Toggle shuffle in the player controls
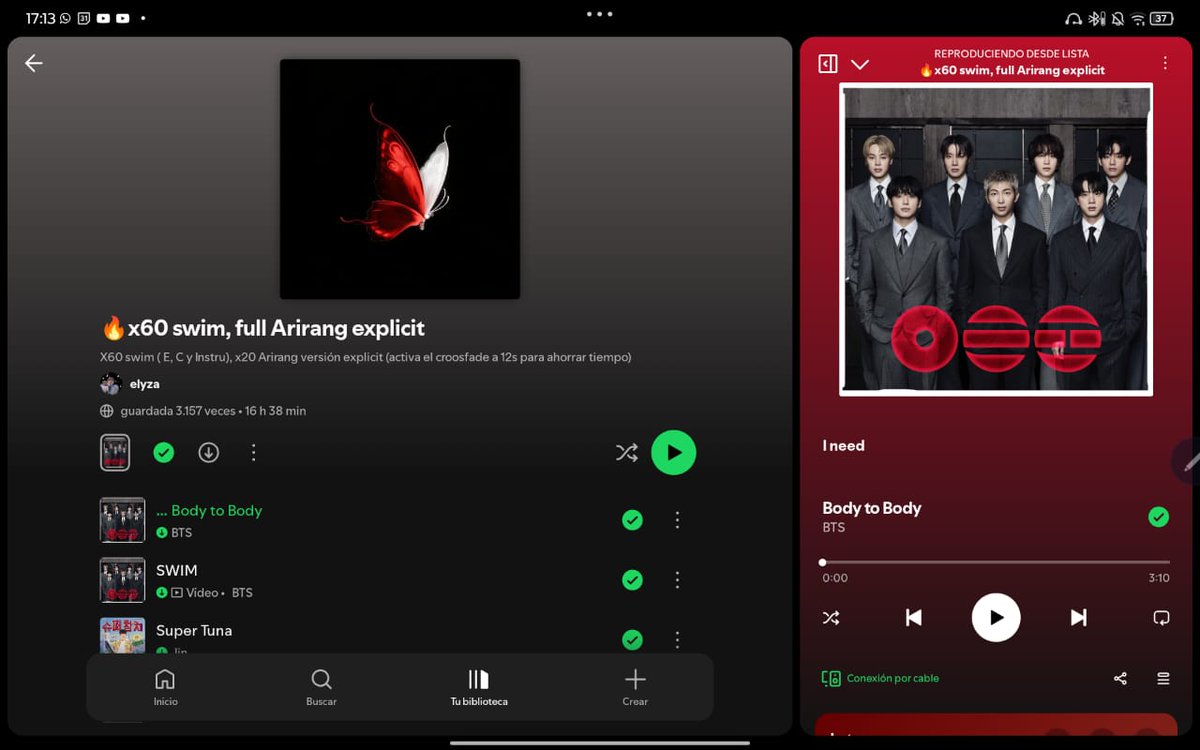Screen dimensions: 1200x750 point(831,618)
